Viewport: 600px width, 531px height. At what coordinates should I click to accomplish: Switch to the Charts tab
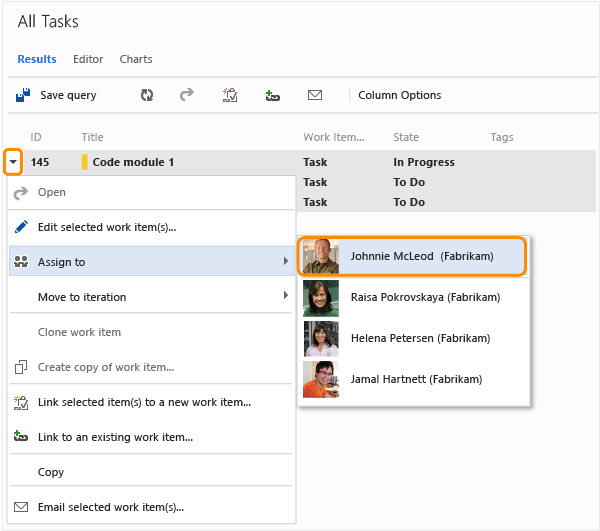click(136, 59)
